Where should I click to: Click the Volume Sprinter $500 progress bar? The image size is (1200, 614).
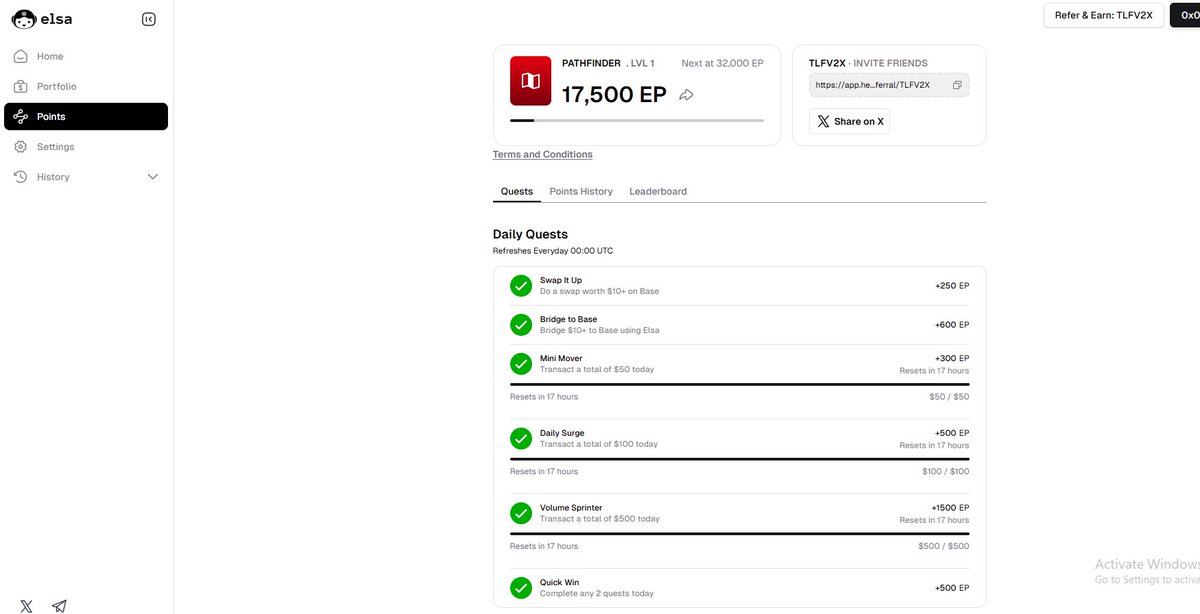point(739,534)
